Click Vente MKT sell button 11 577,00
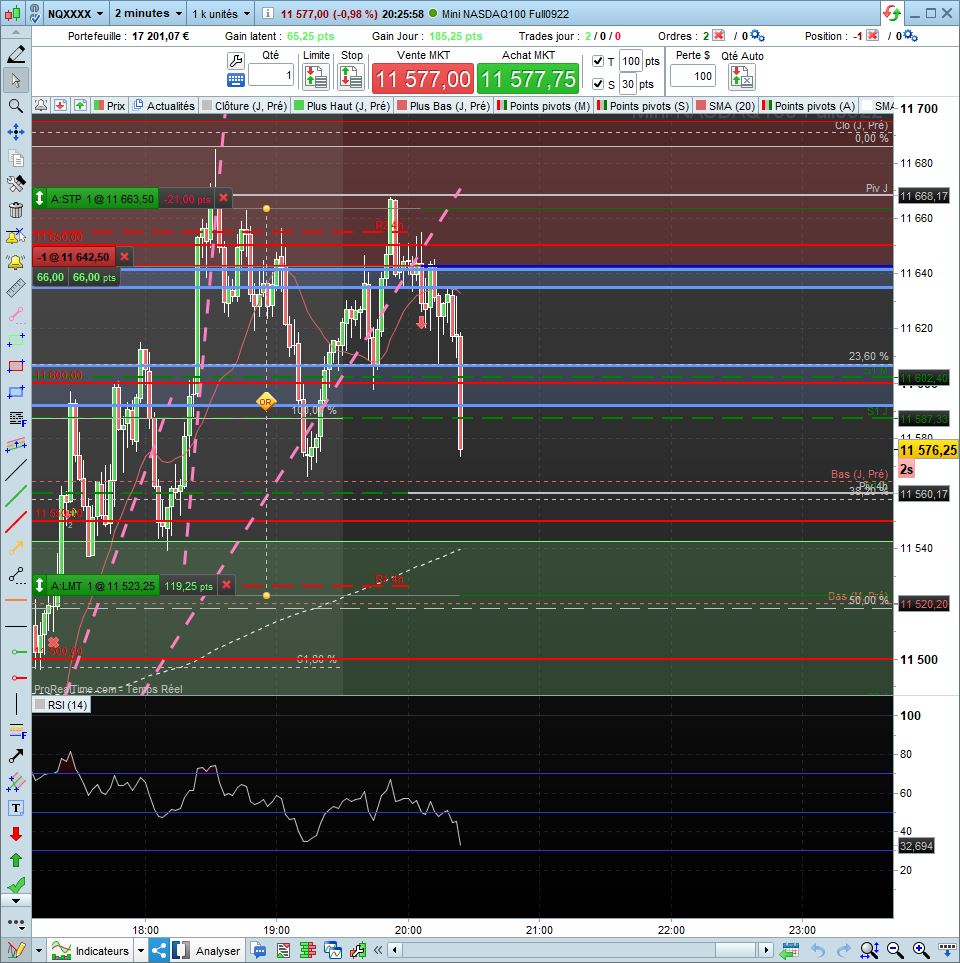The height and width of the screenshot is (963, 960). pos(423,79)
